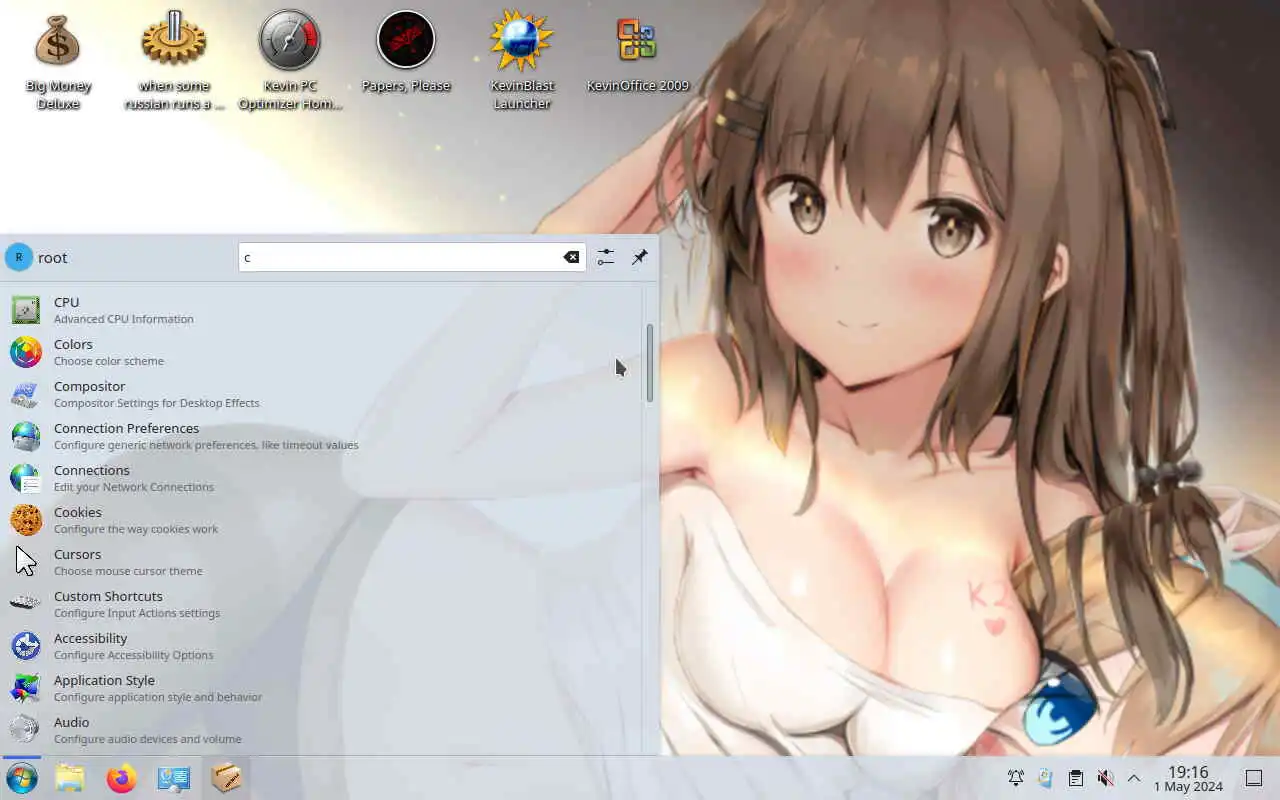1280x800 pixels.
Task: Click the Accessibility icon in results
Action: [26, 646]
